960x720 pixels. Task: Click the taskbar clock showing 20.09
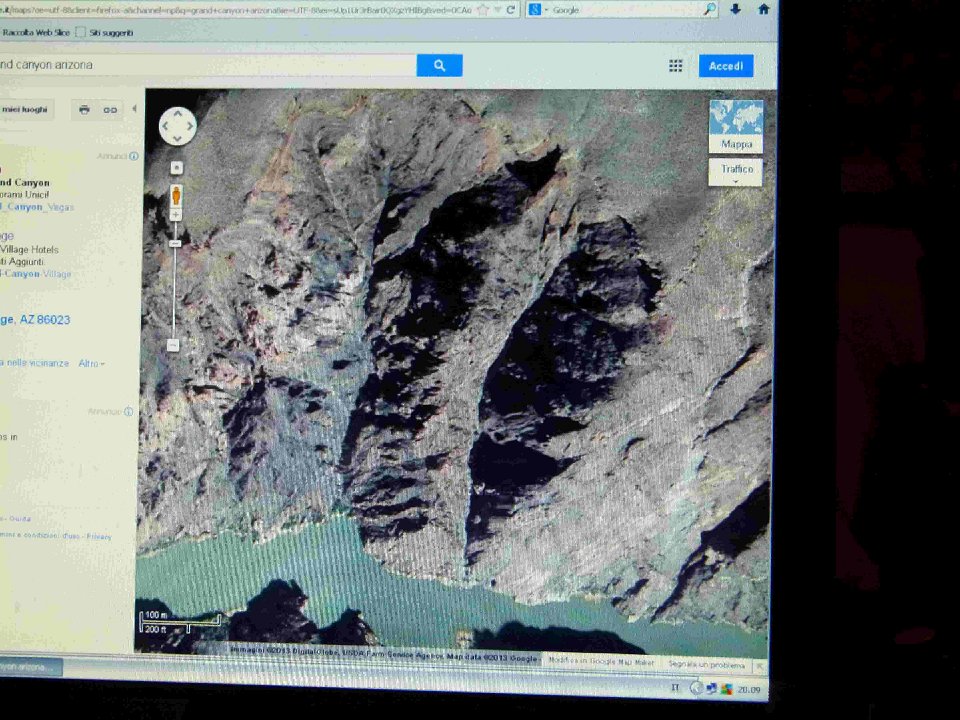[749, 690]
